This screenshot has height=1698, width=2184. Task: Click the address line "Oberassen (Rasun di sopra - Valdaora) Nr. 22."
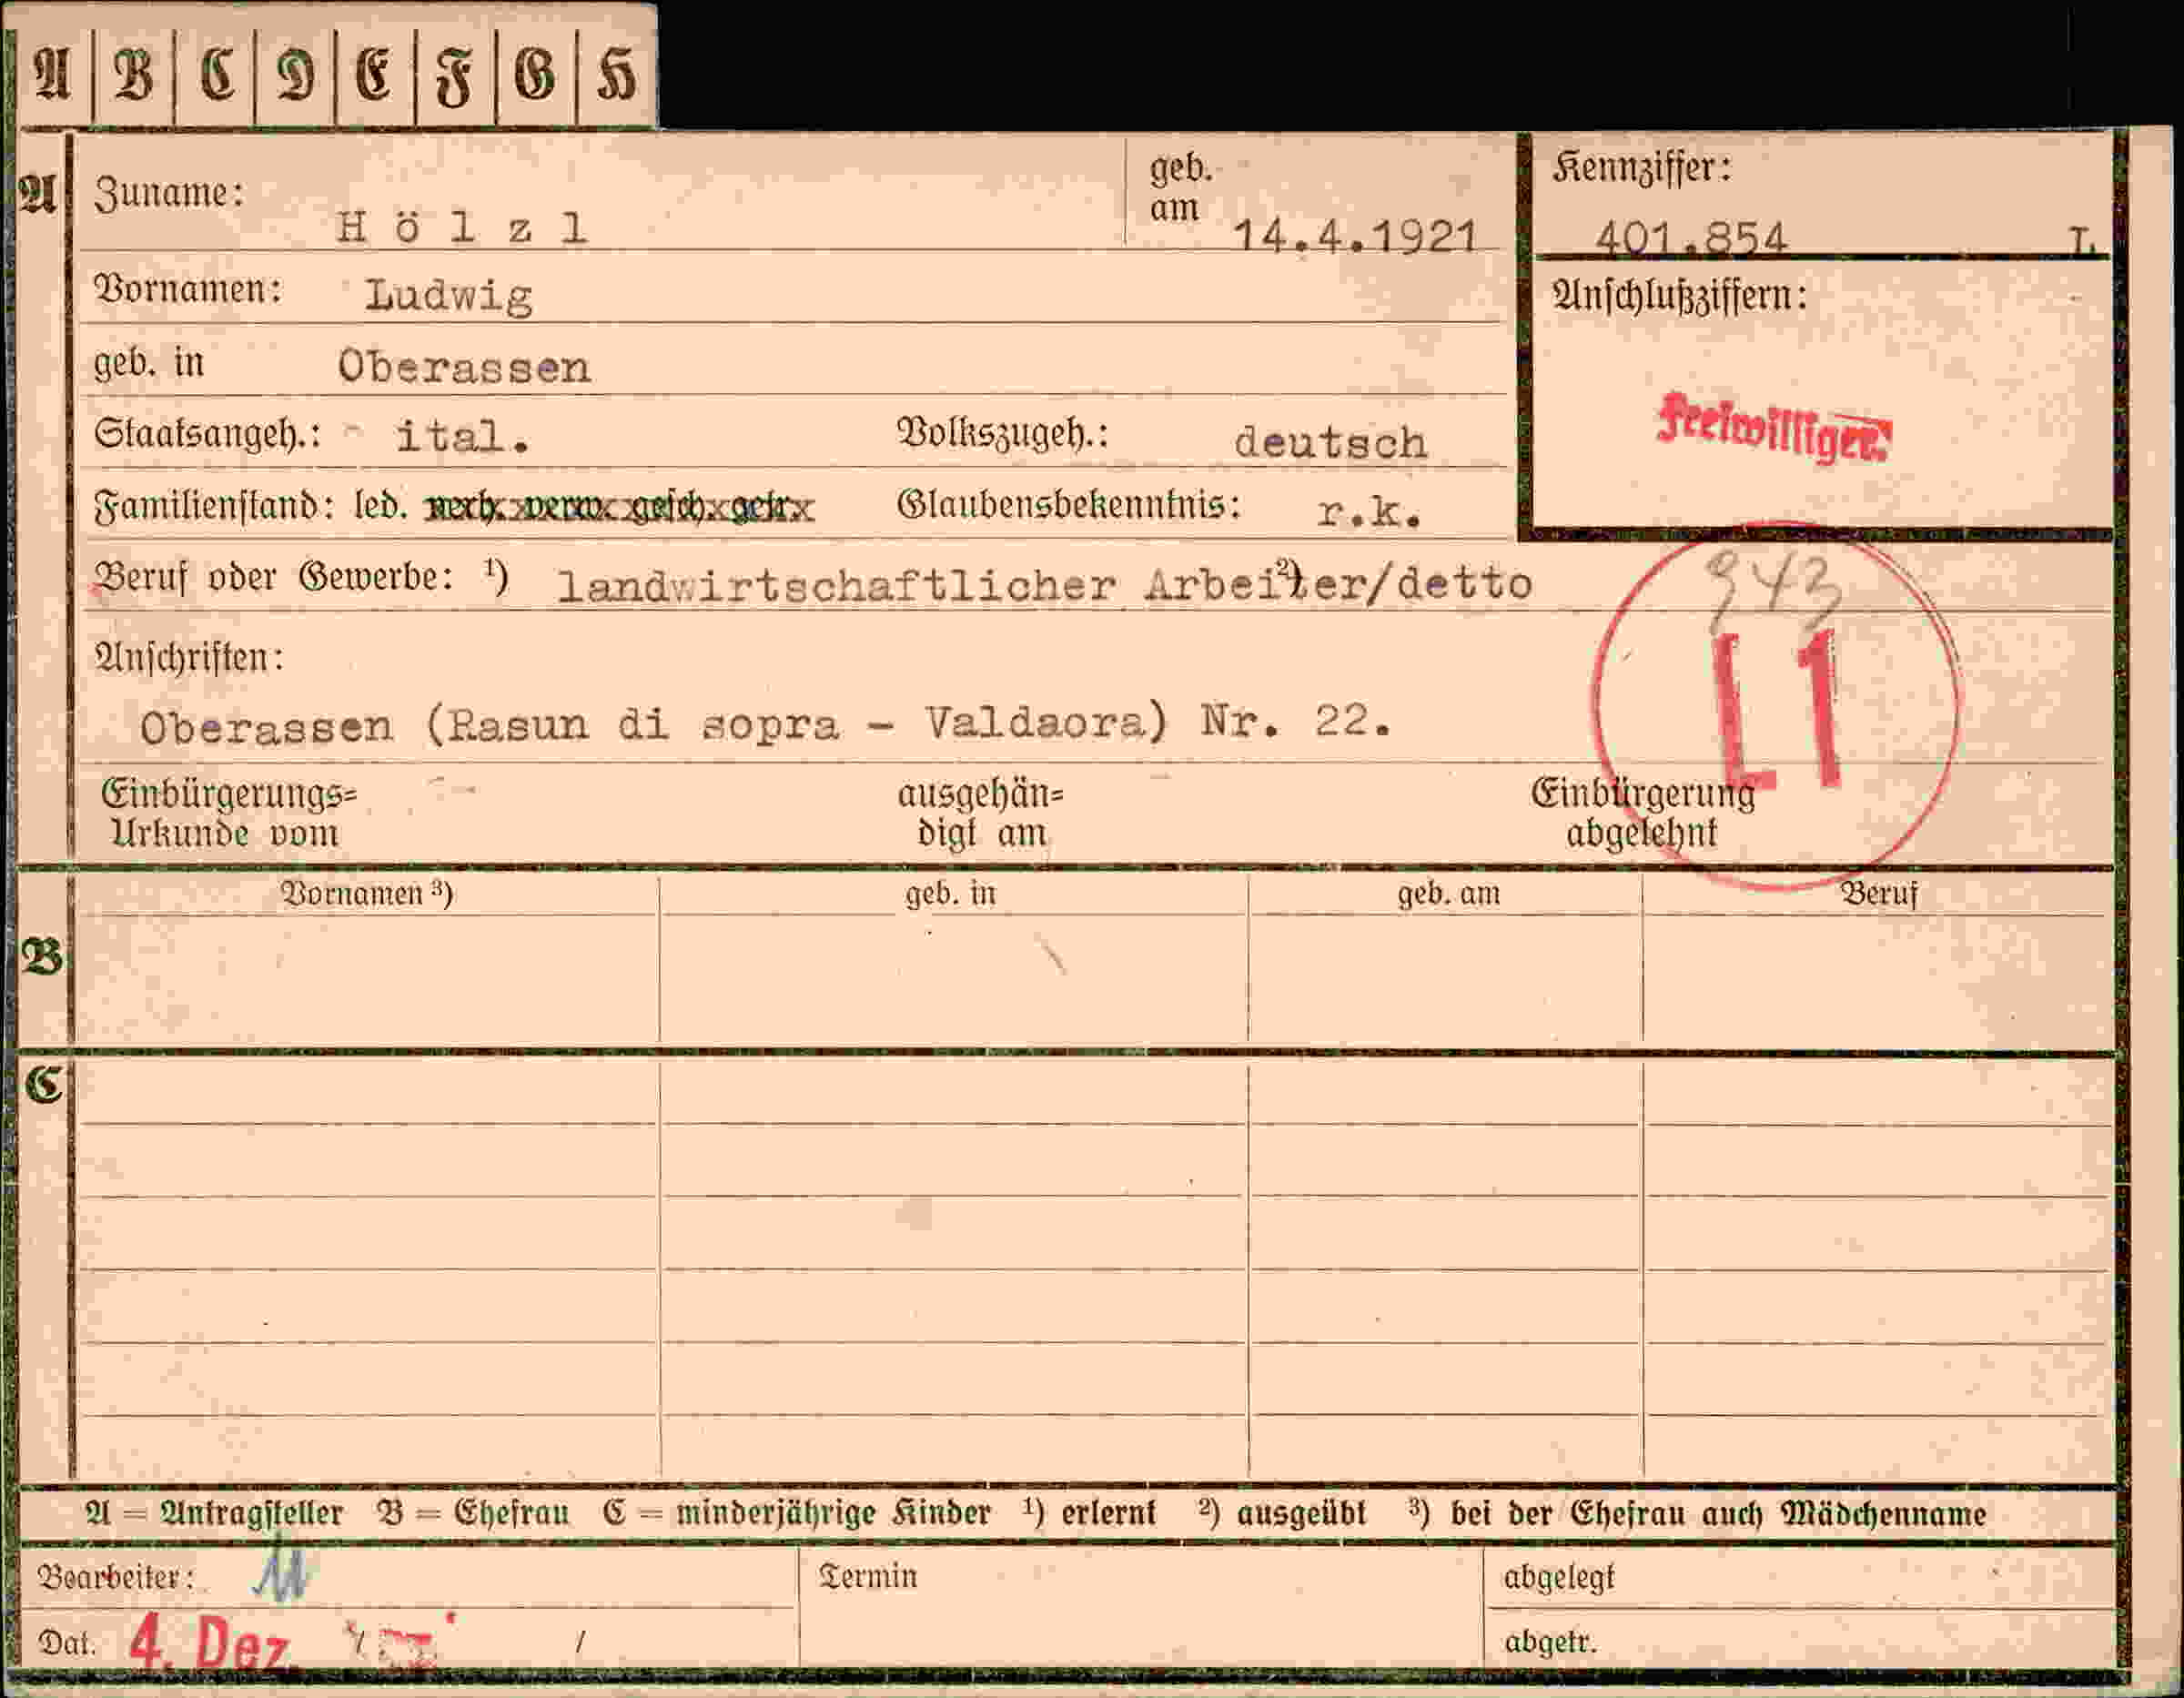point(766,723)
